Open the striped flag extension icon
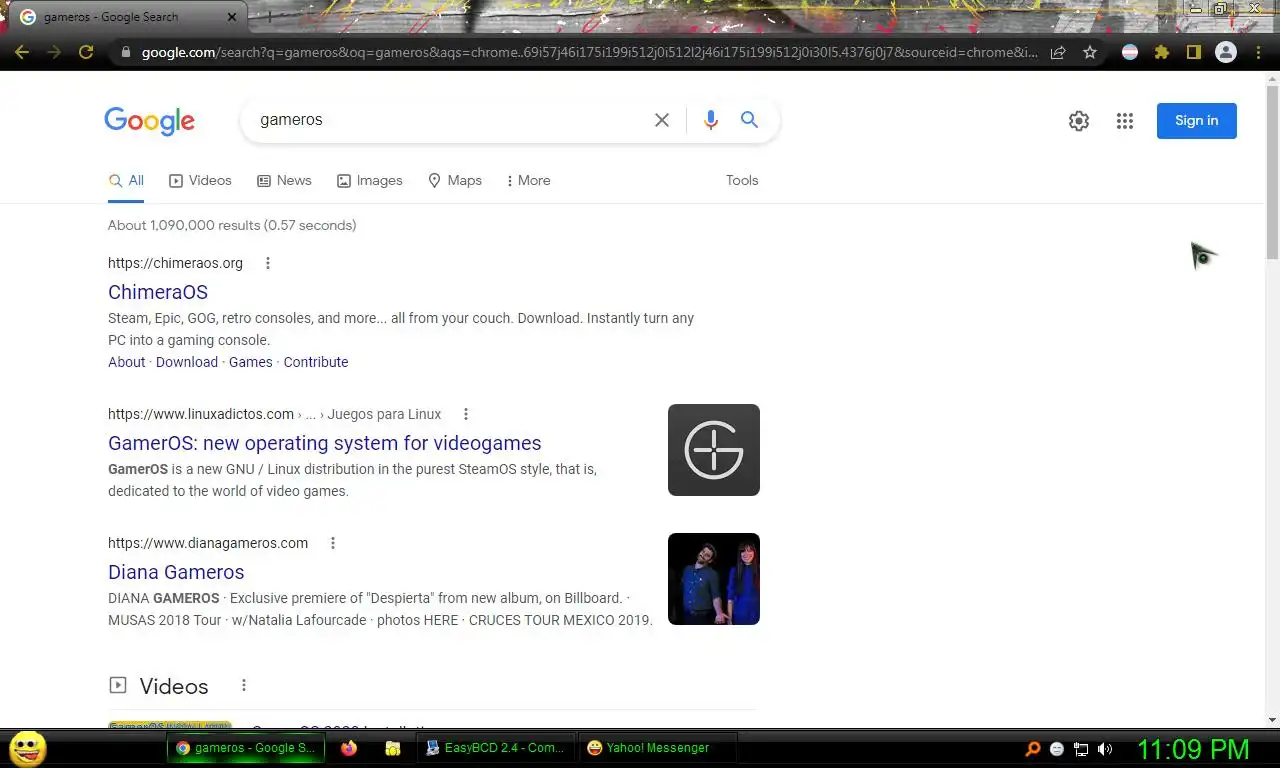The image size is (1280, 768). [x=1130, y=52]
